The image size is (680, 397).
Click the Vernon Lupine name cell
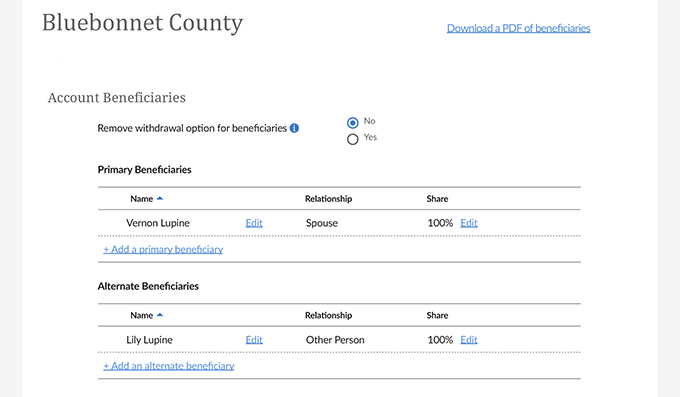[158, 223]
